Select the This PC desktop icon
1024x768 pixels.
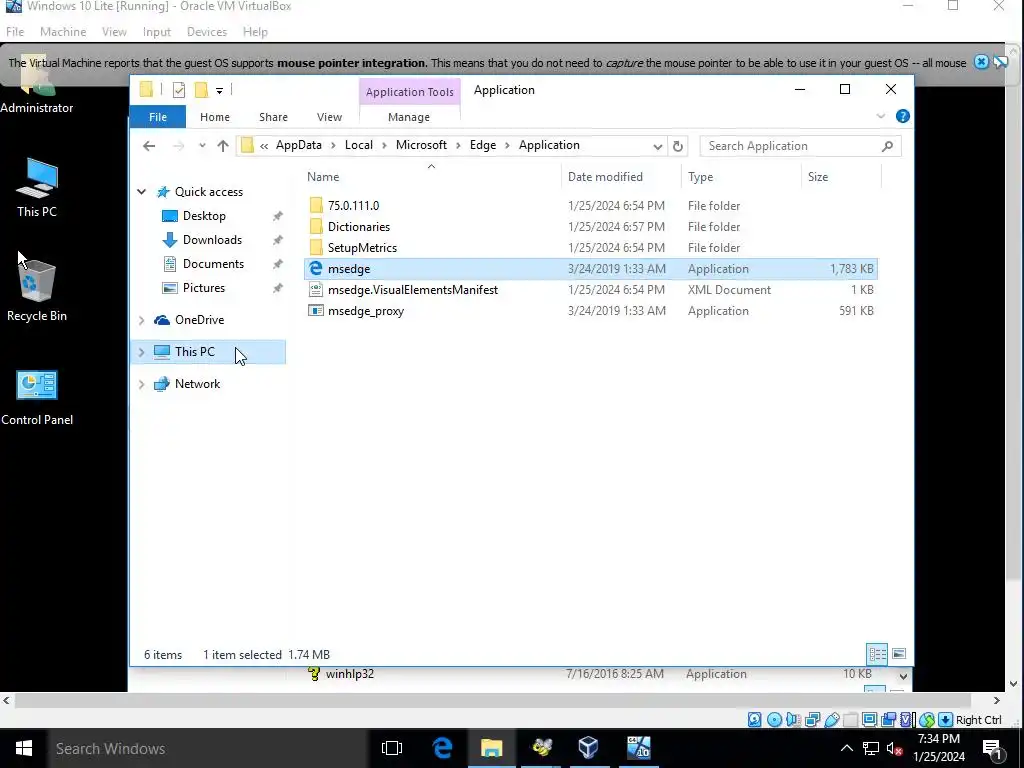point(37,187)
